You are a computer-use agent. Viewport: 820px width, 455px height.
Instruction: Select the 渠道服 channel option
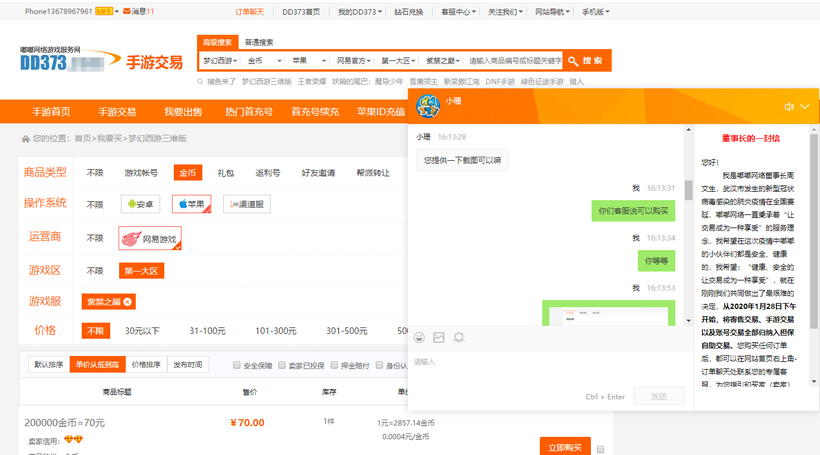(x=247, y=204)
